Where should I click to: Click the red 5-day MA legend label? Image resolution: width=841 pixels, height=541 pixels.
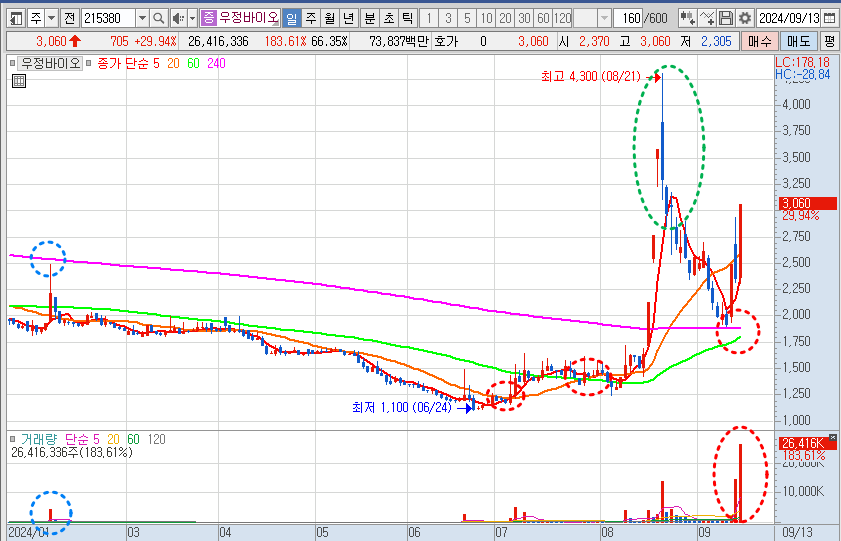coord(156,63)
